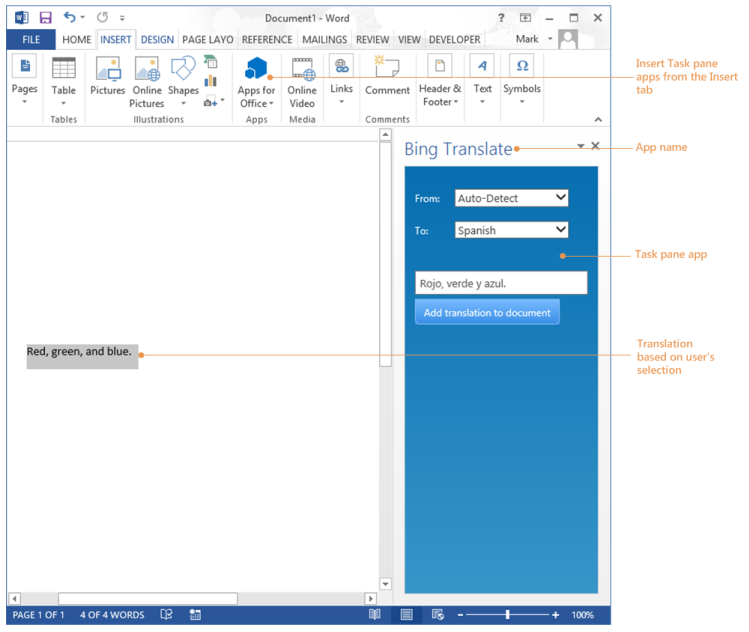The width and height of the screenshot is (749, 632).
Task: Insert an Online Video
Action: pos(302,82)
